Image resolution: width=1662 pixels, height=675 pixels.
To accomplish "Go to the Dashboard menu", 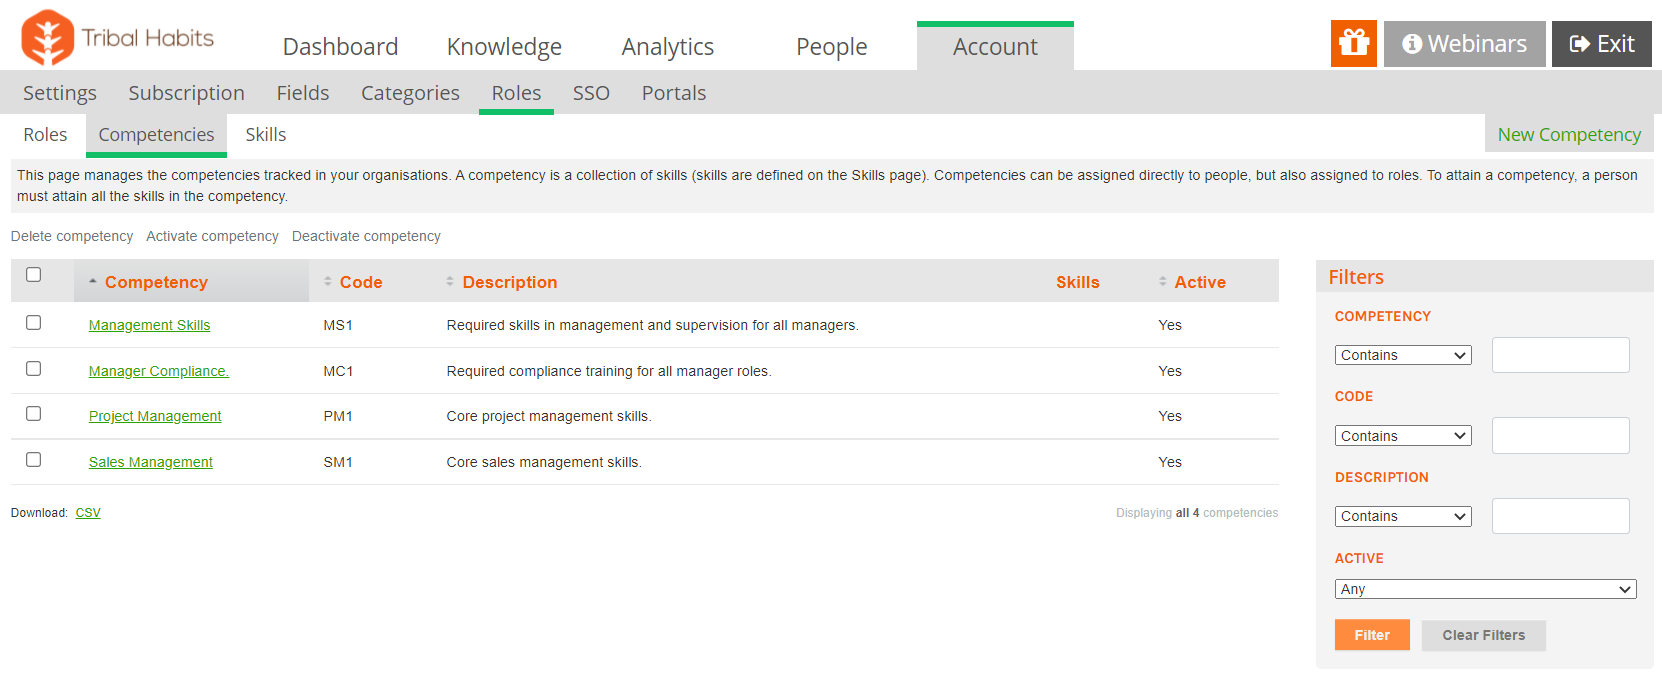I will tap(340, 47).
